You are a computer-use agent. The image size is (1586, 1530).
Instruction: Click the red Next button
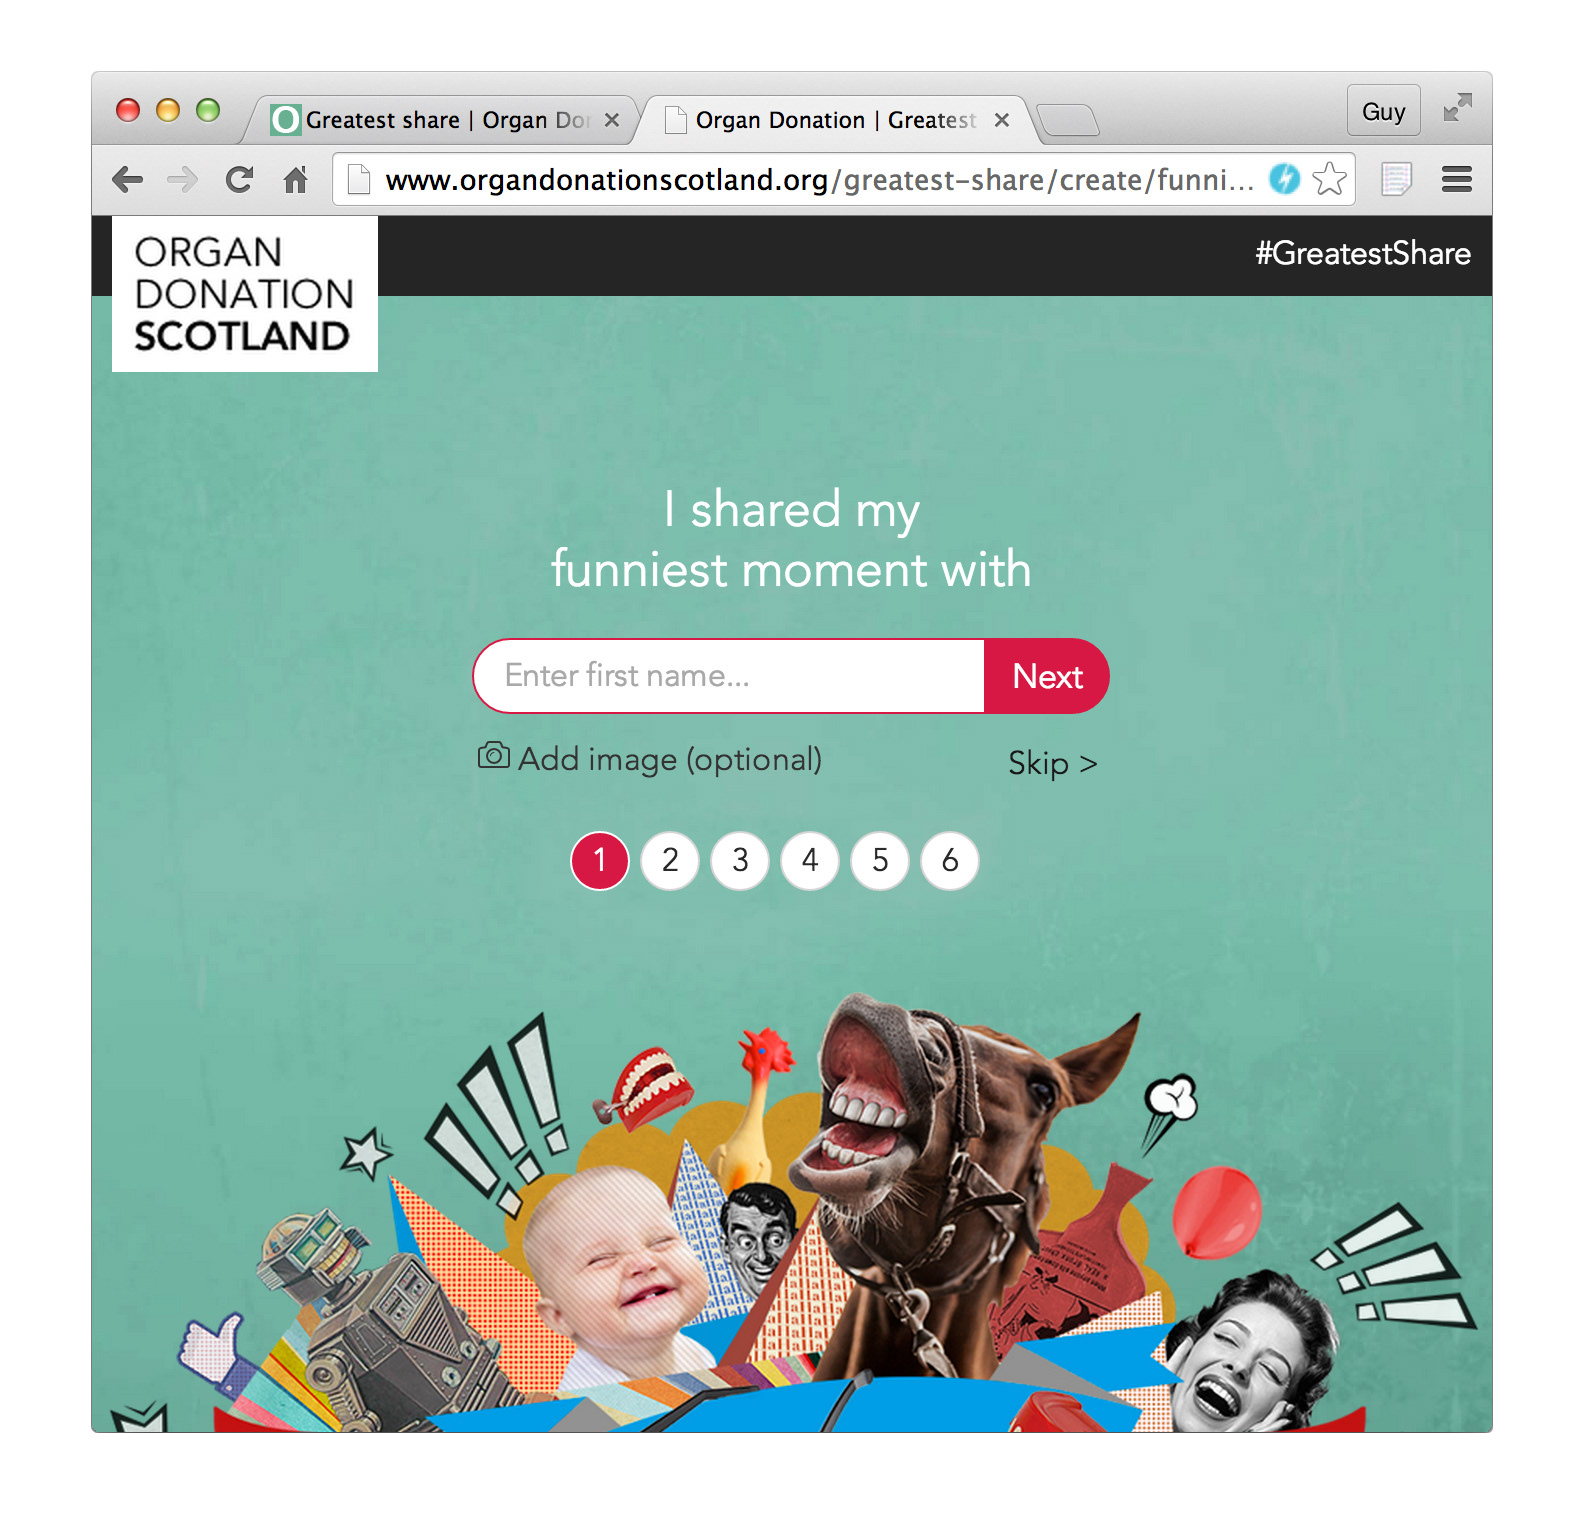coord(1047,676)
